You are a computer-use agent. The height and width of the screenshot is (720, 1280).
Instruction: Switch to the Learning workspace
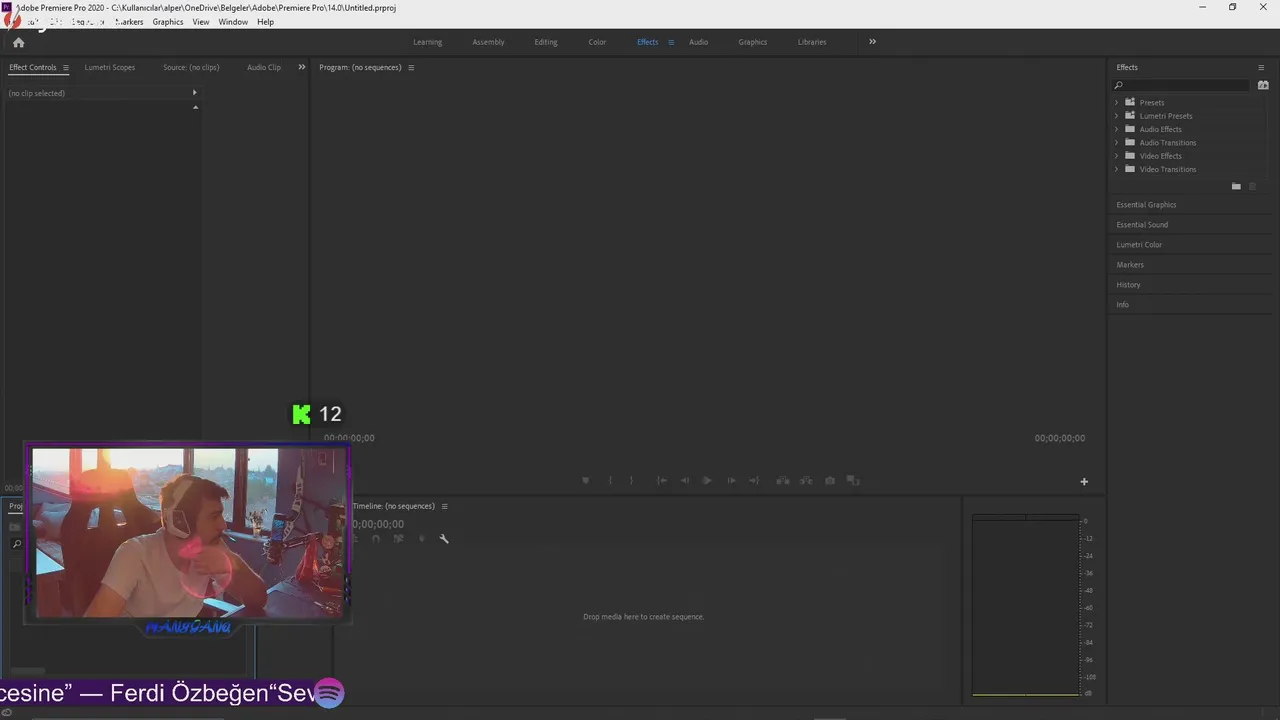pos(427,42)
